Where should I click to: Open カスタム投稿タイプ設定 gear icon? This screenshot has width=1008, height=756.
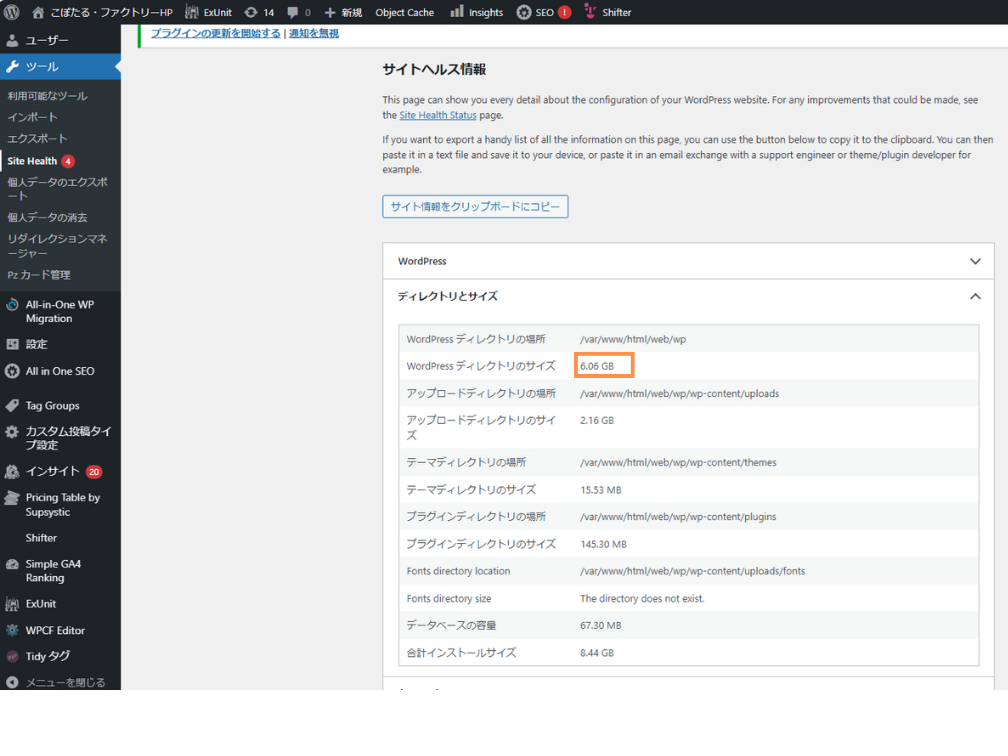coord(12,431)
